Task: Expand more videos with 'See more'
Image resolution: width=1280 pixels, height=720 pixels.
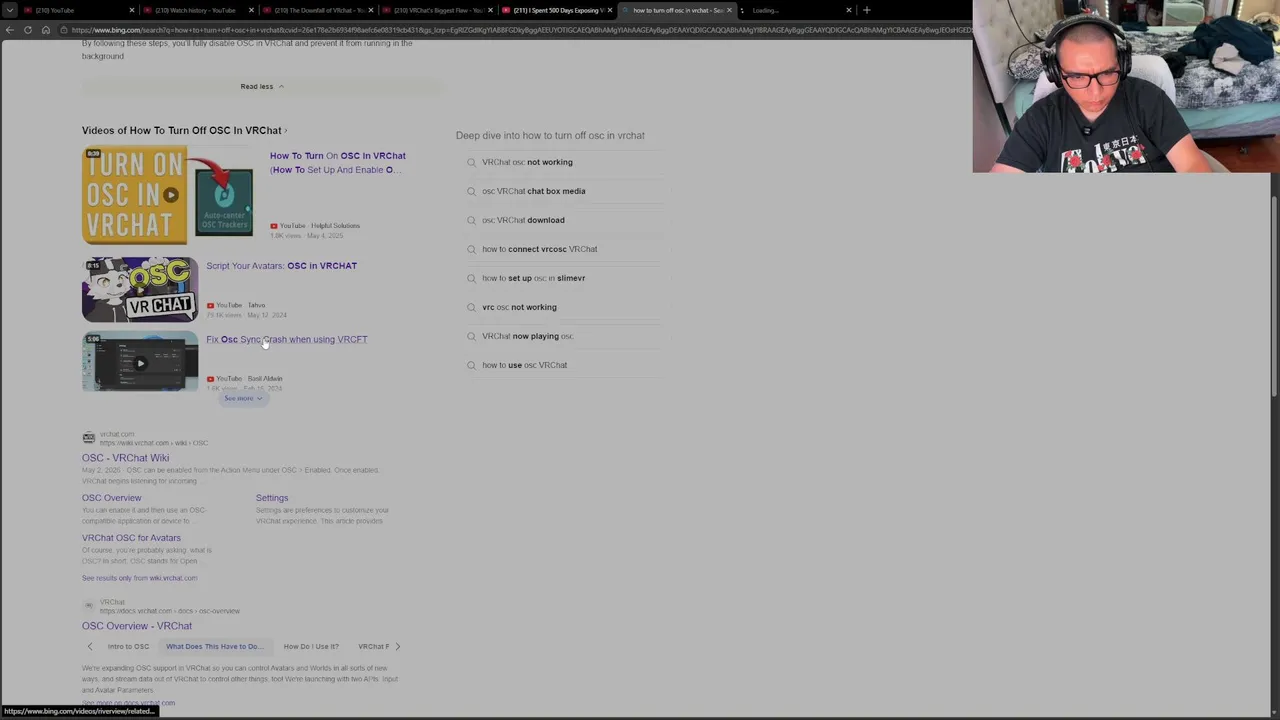Action: click(243, 398)
